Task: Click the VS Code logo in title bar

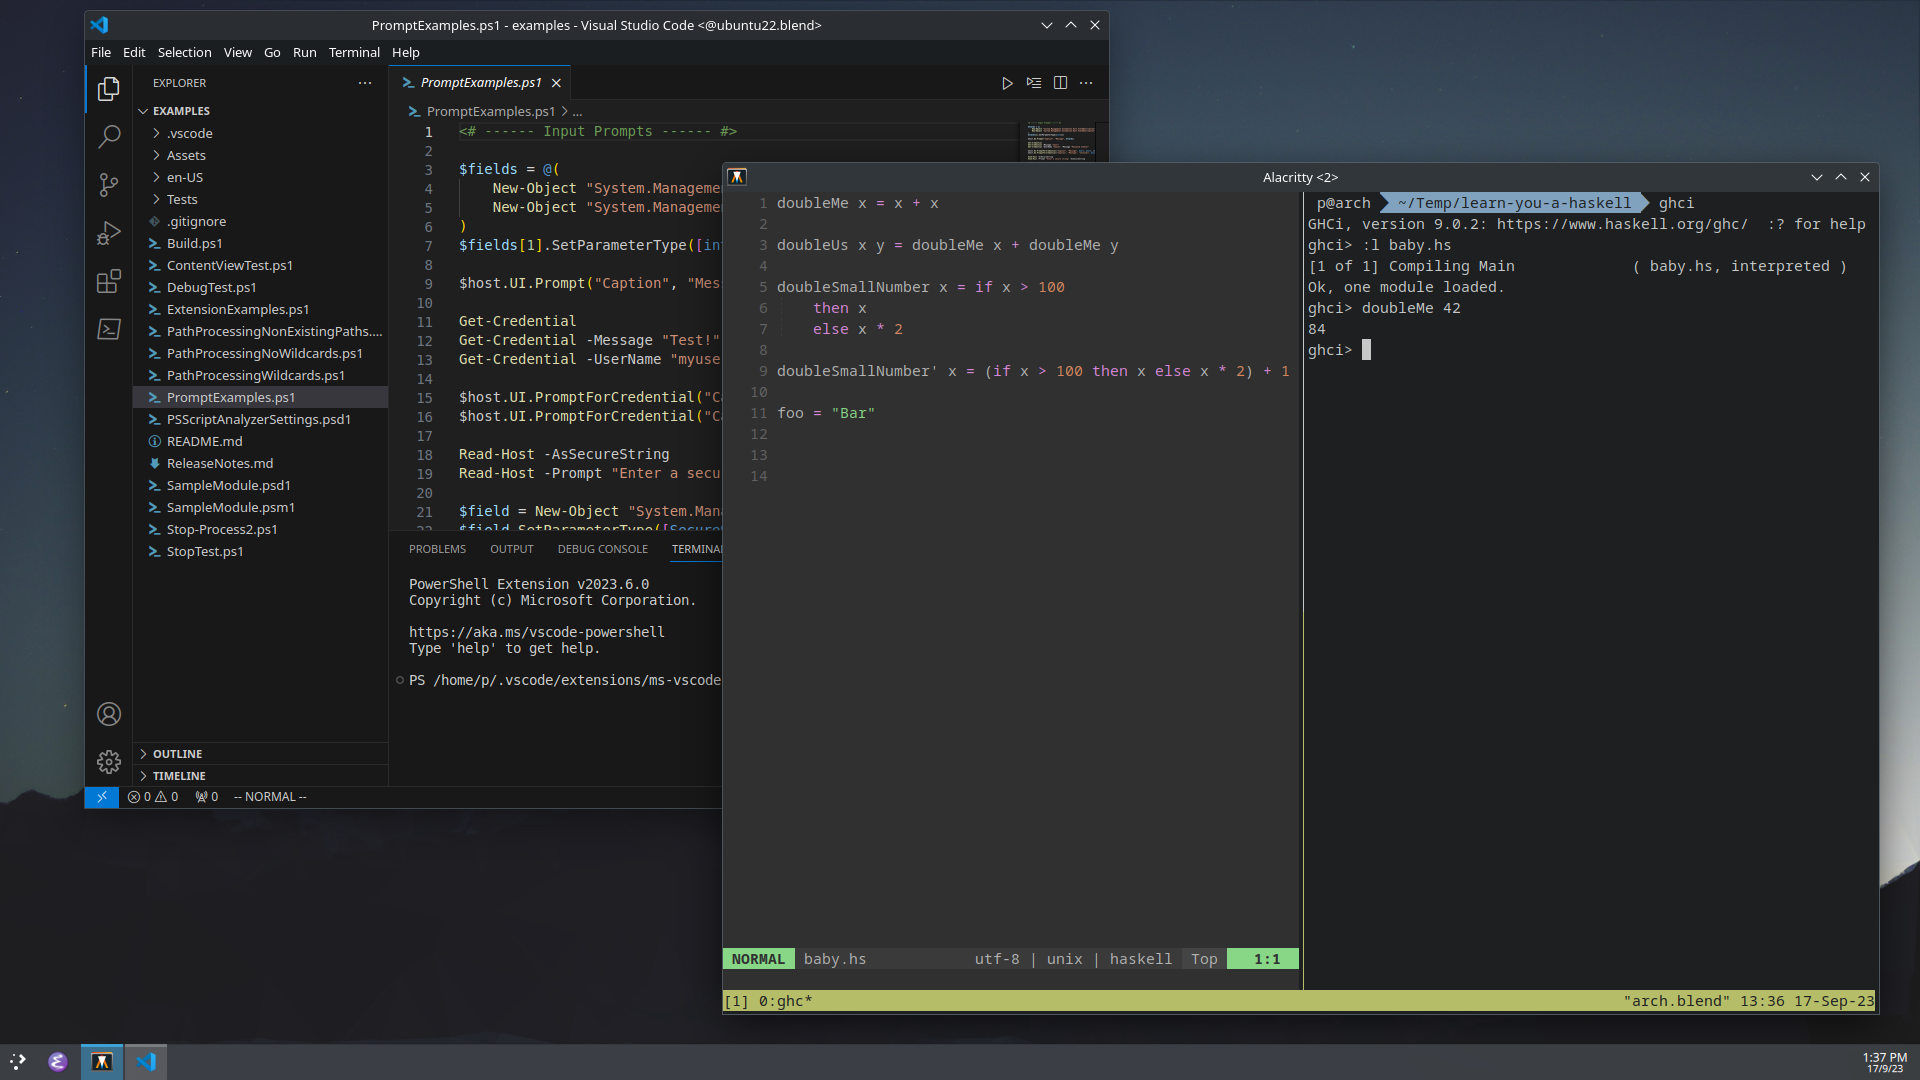Action: click(99, 25)
